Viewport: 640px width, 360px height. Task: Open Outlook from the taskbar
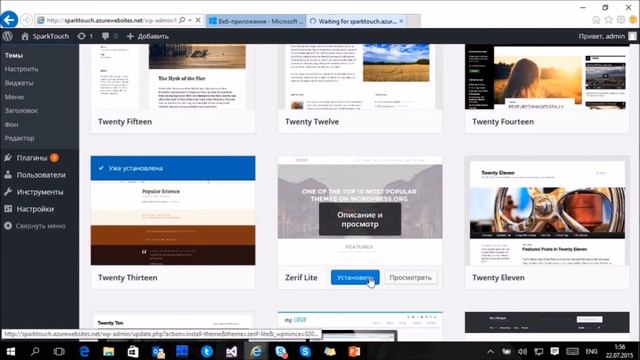[x=158, y=351]
